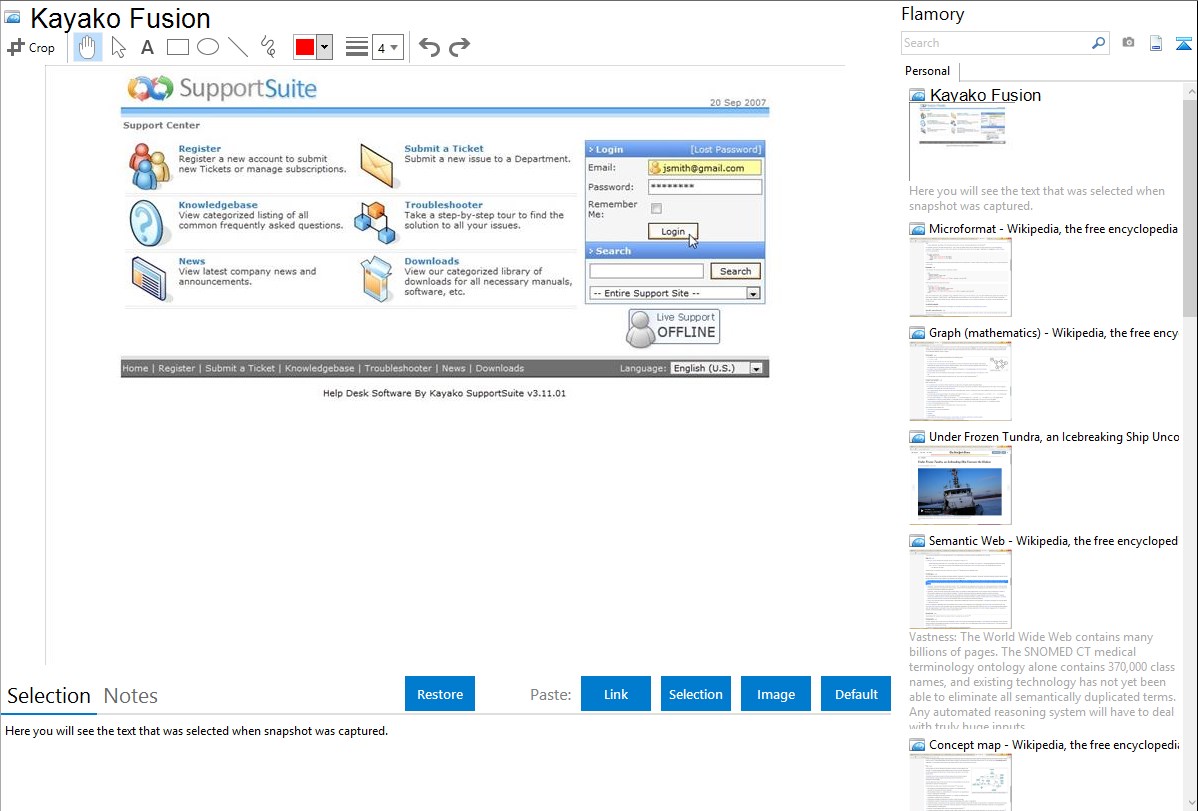Select the ellipse shape tool
This screenshot has height=811, width=1198.
tap(208, 47)
